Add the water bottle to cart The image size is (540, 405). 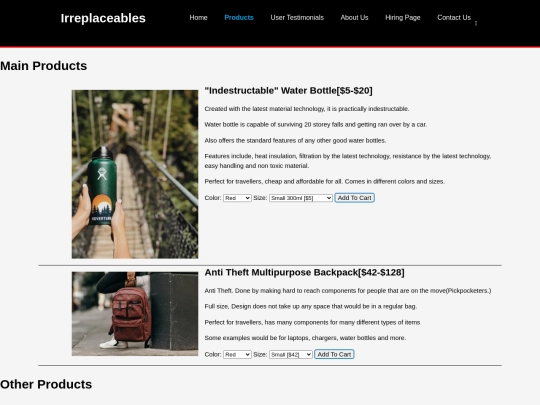coord(354,198)
